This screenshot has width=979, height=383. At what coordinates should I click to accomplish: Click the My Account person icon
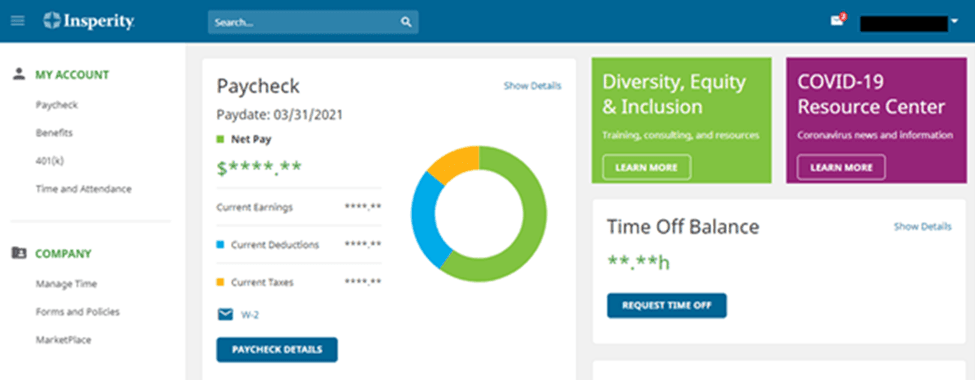[19, 74]
